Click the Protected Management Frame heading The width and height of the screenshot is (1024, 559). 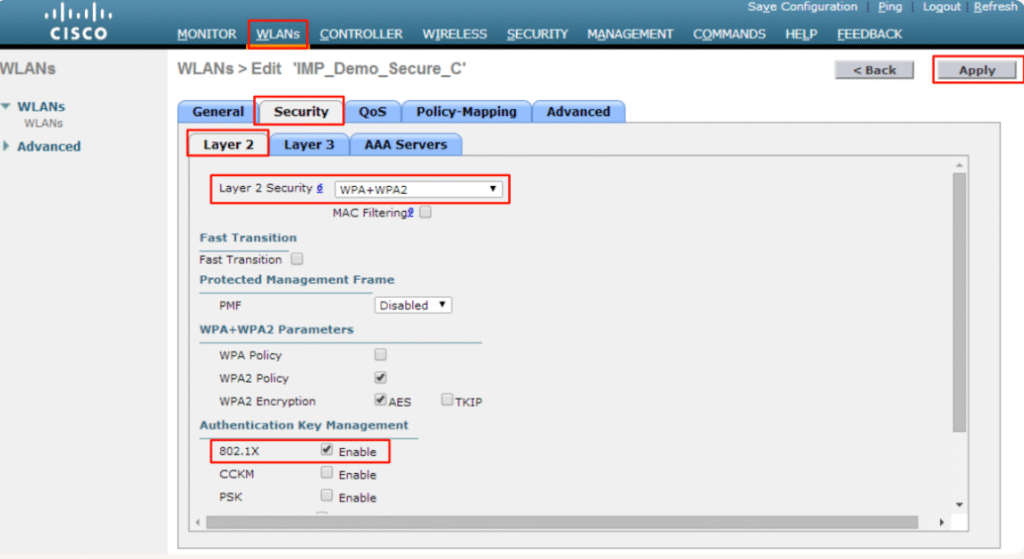[x=296, y=280]
